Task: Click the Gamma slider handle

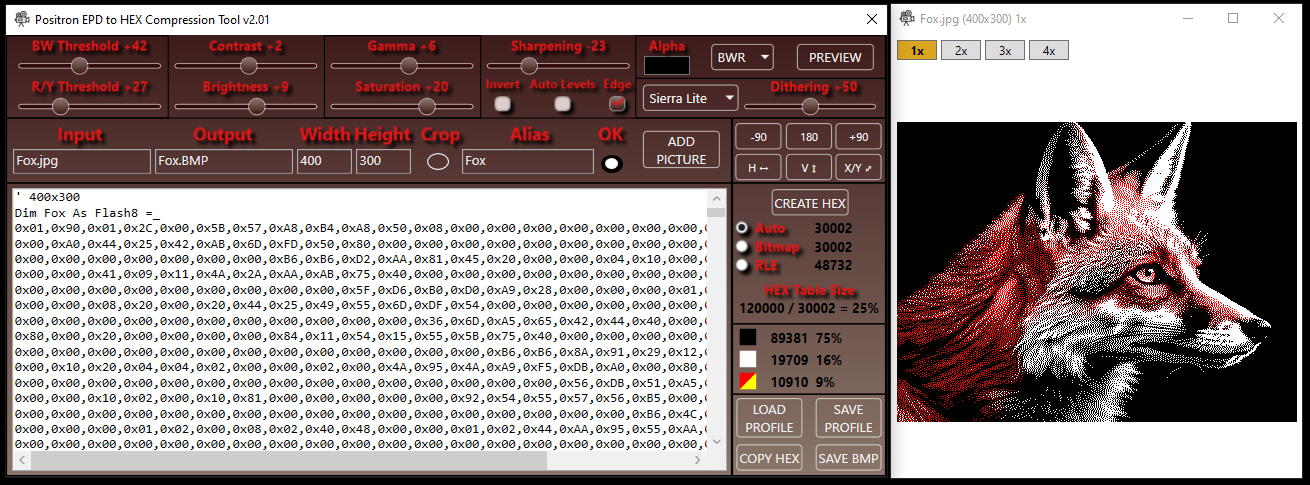Action: 408,66
